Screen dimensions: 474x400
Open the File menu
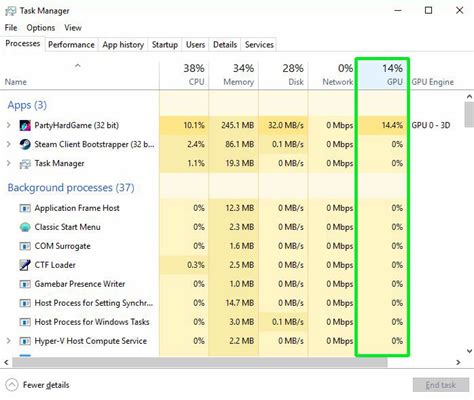point(11,28)
